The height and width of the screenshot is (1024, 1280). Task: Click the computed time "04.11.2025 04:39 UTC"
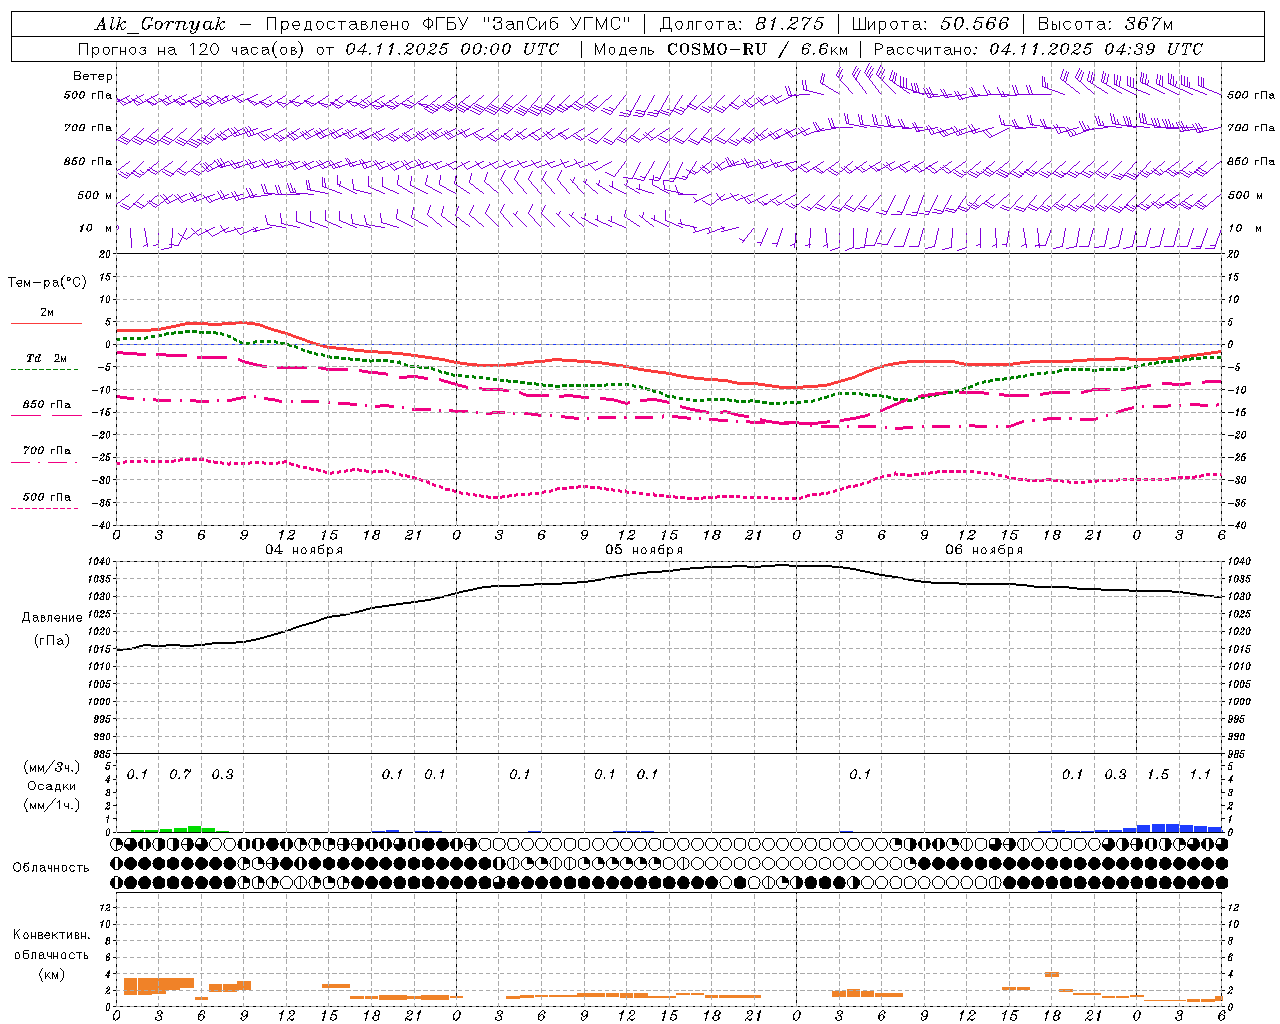click(x=1096, y=49)
